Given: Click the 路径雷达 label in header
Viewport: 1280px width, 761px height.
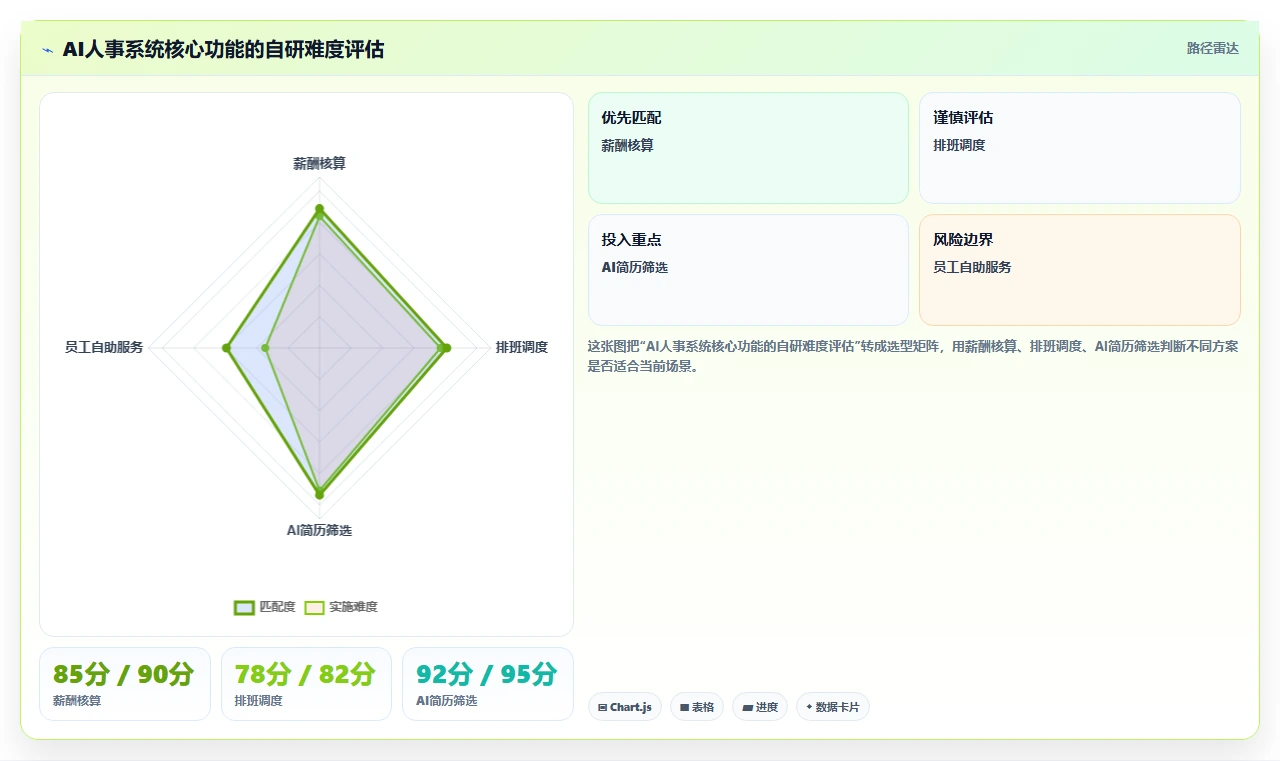Looking at the screenshot, I should 1212,48.
